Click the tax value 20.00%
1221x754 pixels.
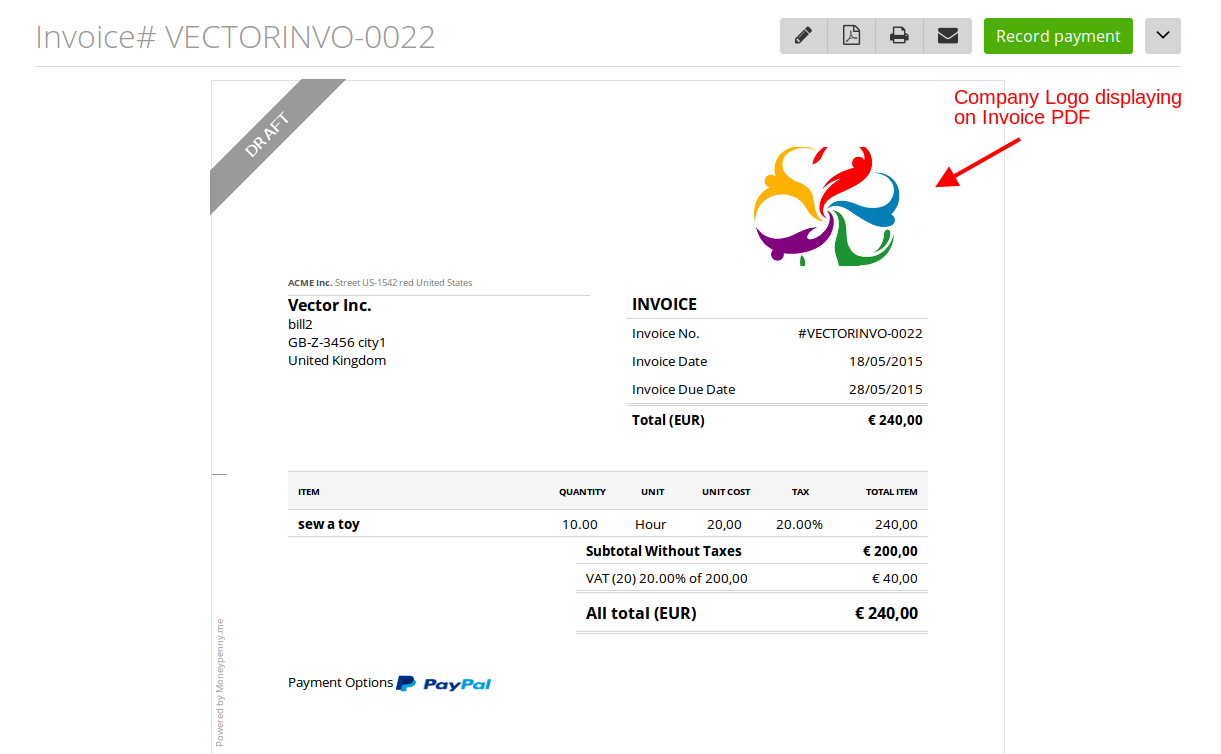click(799, 524)
